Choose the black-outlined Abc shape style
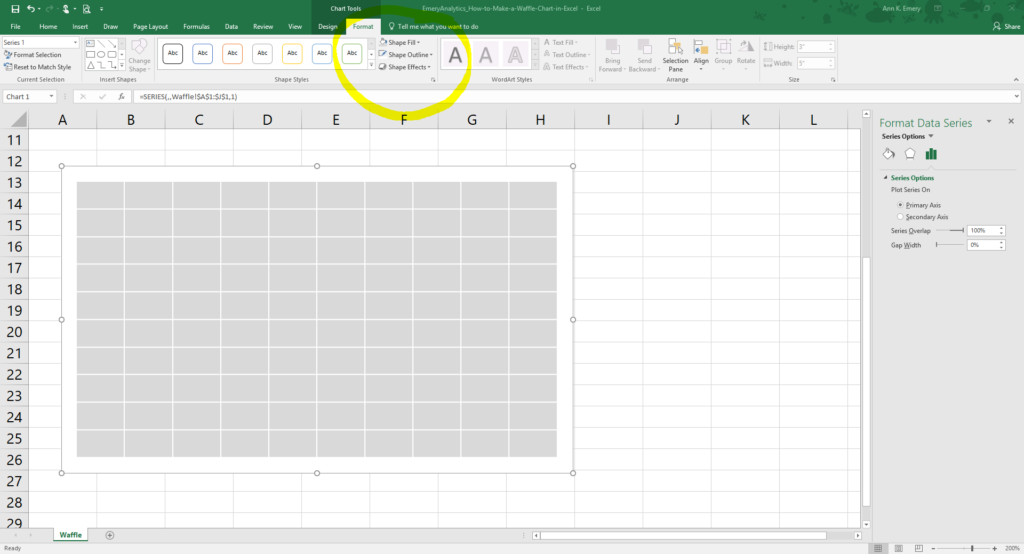The width and height of the screenshot is (1024, 554). 172,54
